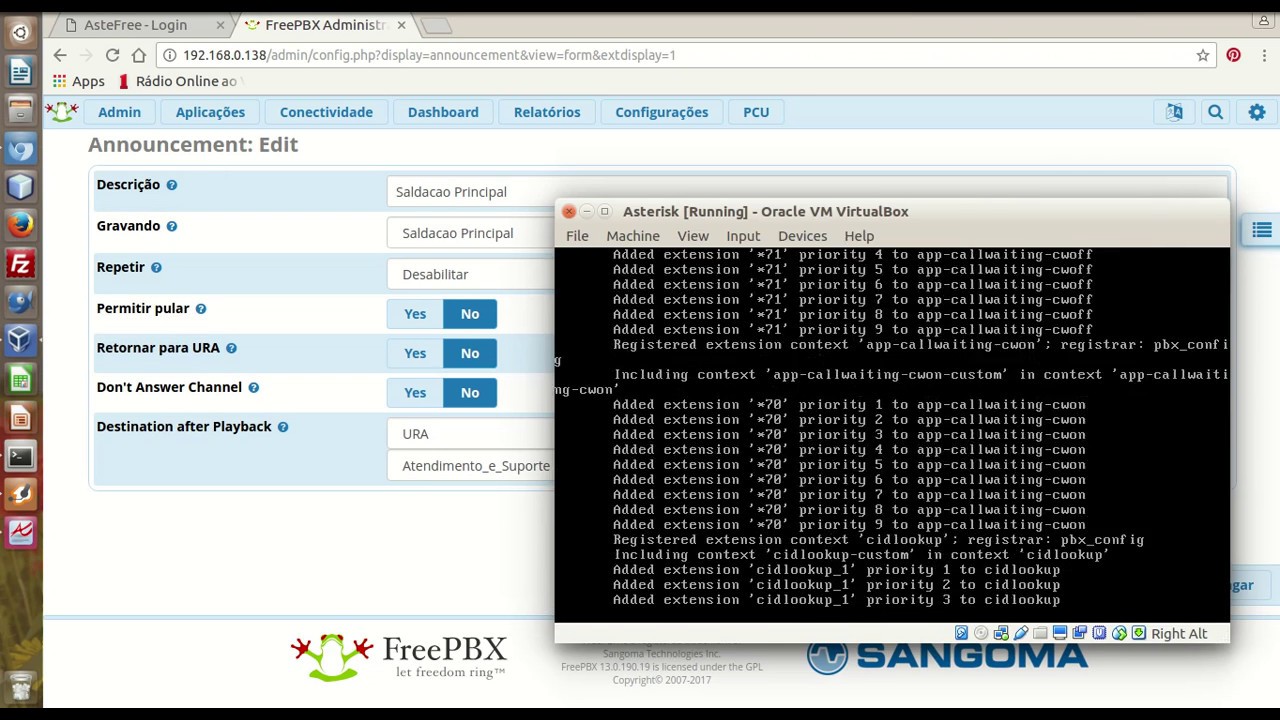The image size is (1280, 720).
Task: Click VirtualBox hard disk activity status icon
Action: tap(961, 633)
